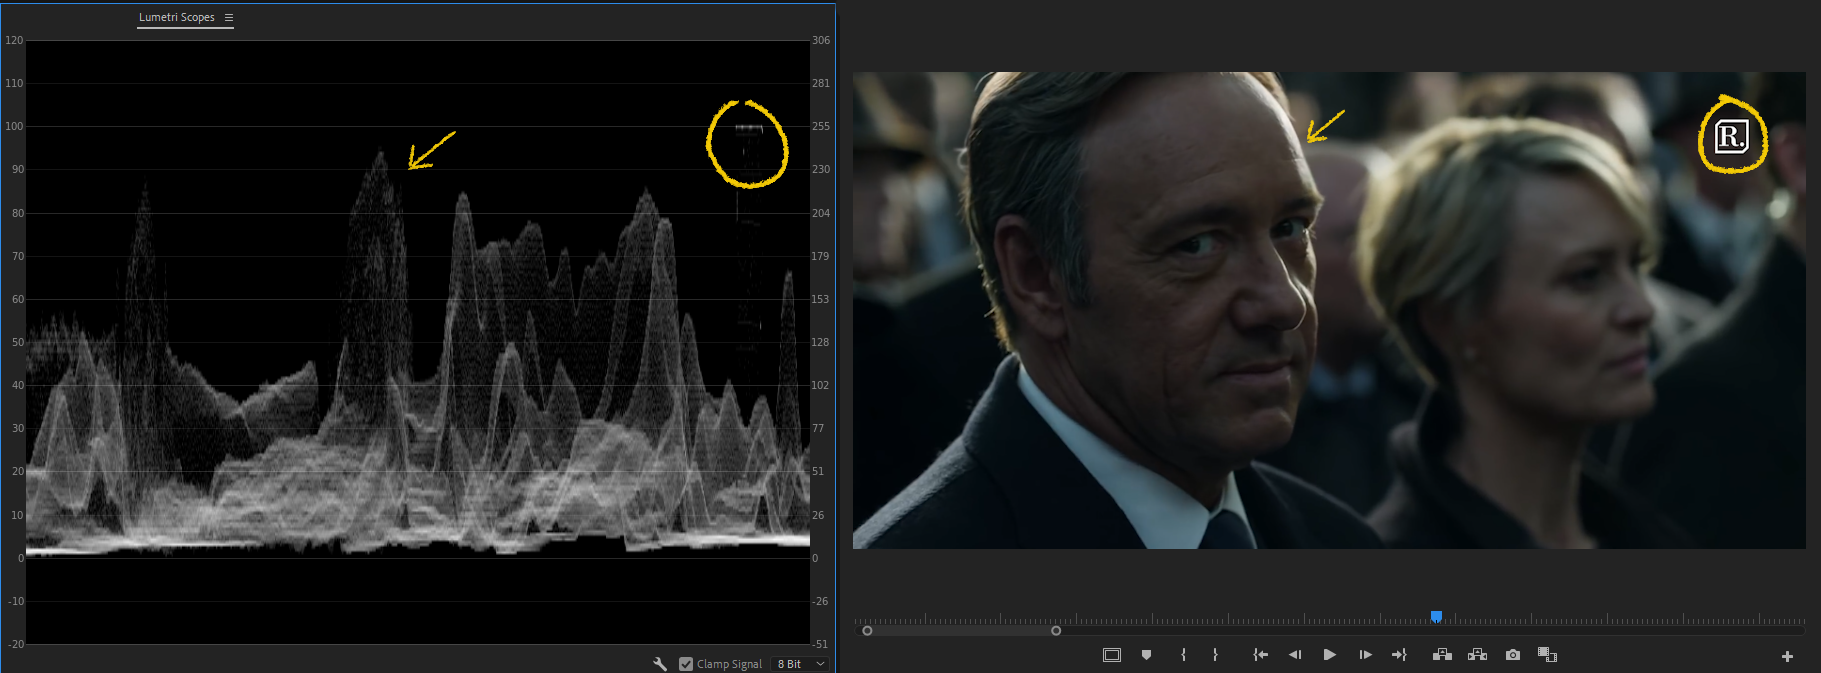Export frame with the camera icon
Screen dimensions: 1821x673
(x=1513, y=655)
